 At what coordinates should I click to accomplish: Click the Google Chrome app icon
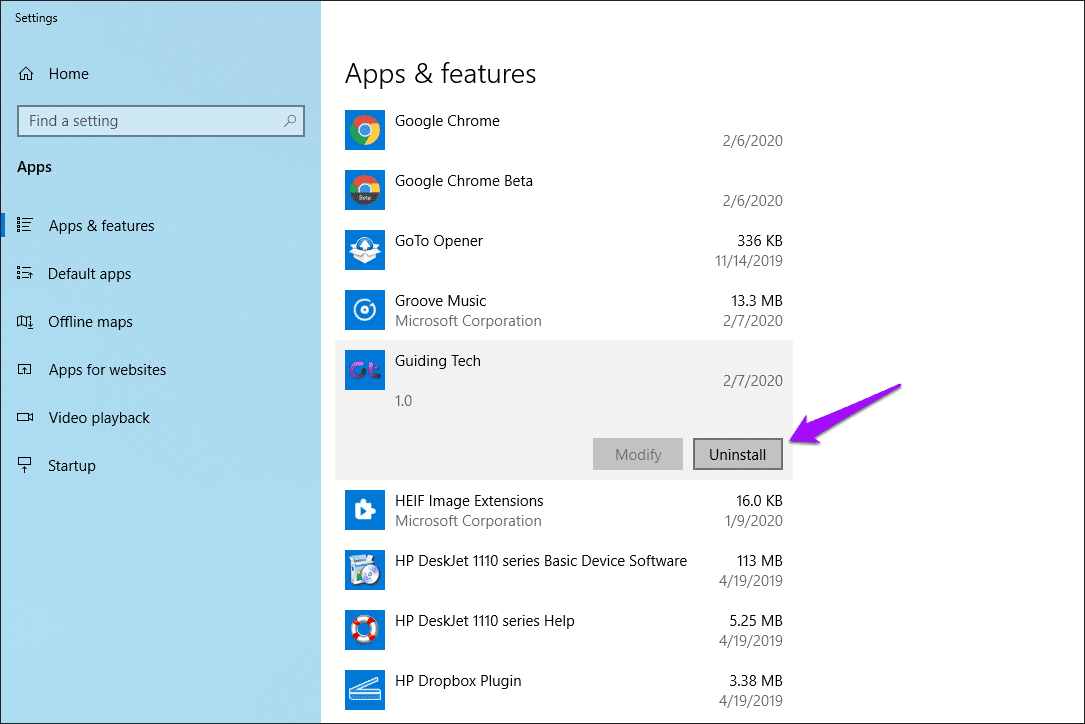click(365, 130)
